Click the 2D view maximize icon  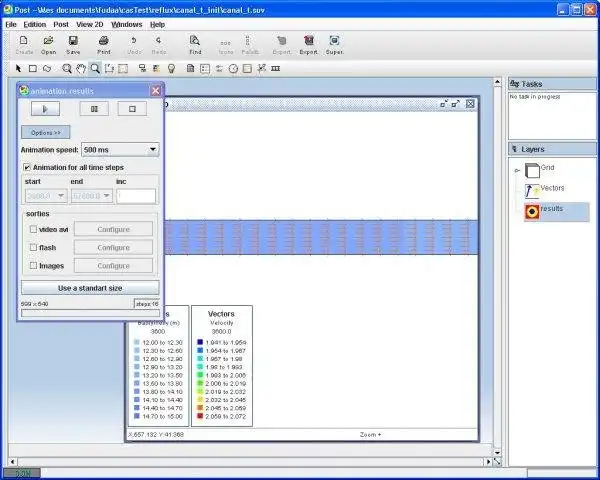455,104
